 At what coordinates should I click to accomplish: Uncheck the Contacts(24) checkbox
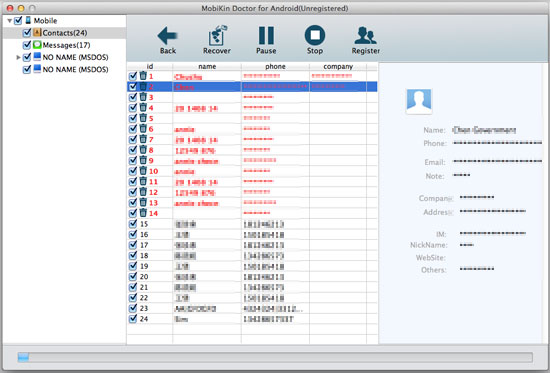click(x=27, y=33)
